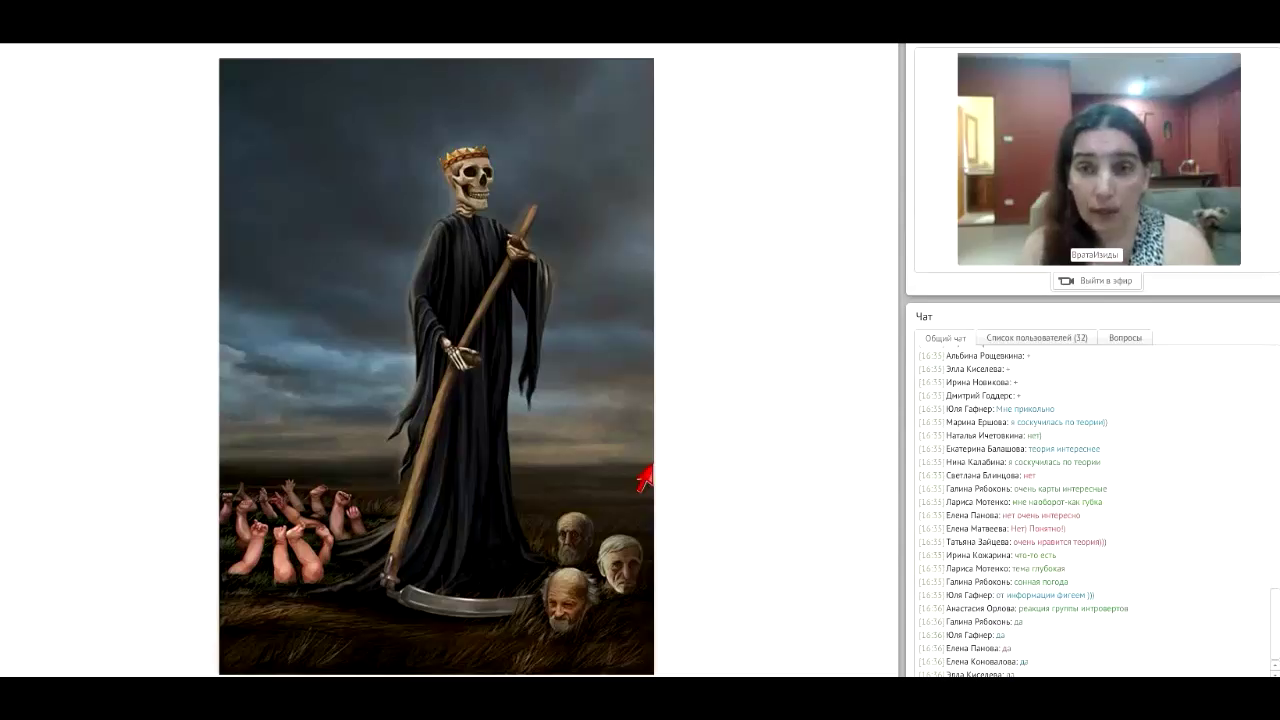
Task: Select Светлана Блинцова's chat message
Action: click(977, 476)
